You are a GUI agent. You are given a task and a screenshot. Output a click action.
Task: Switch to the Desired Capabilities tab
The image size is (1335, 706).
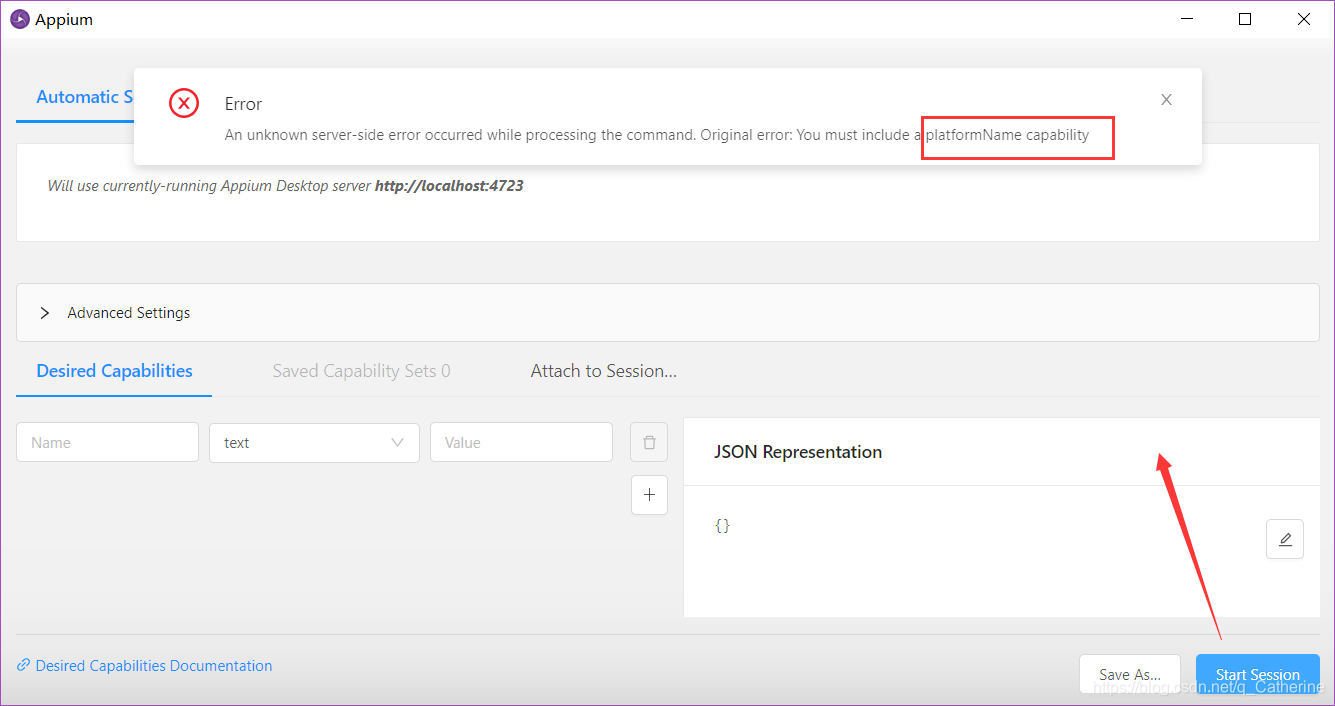click(114, 371)
